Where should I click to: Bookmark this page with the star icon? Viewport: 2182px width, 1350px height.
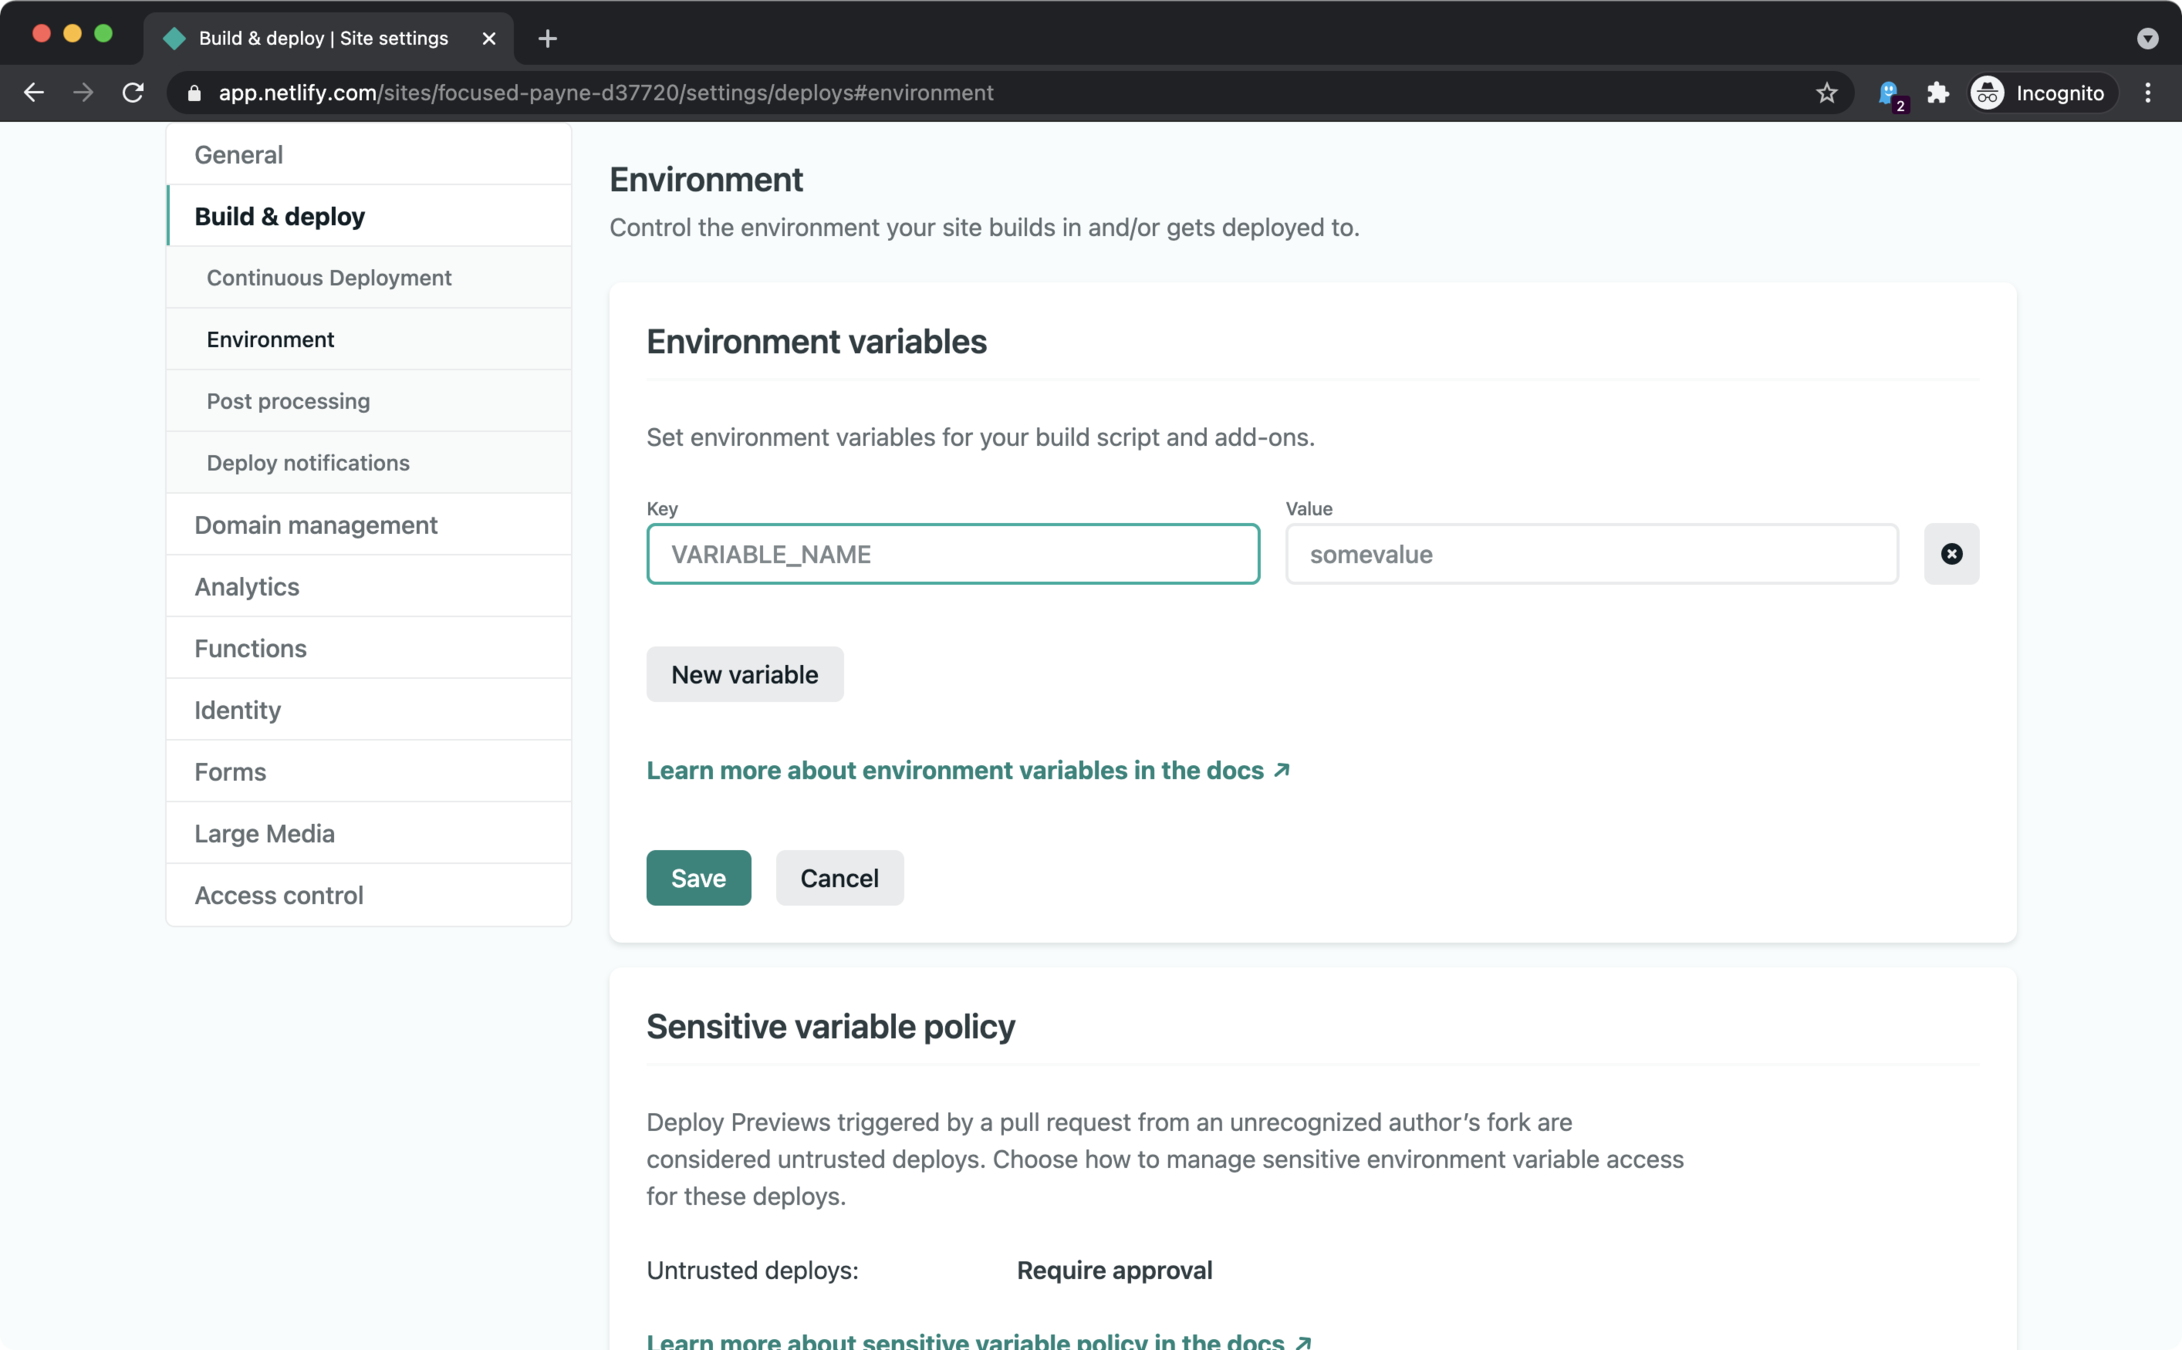1826,93
